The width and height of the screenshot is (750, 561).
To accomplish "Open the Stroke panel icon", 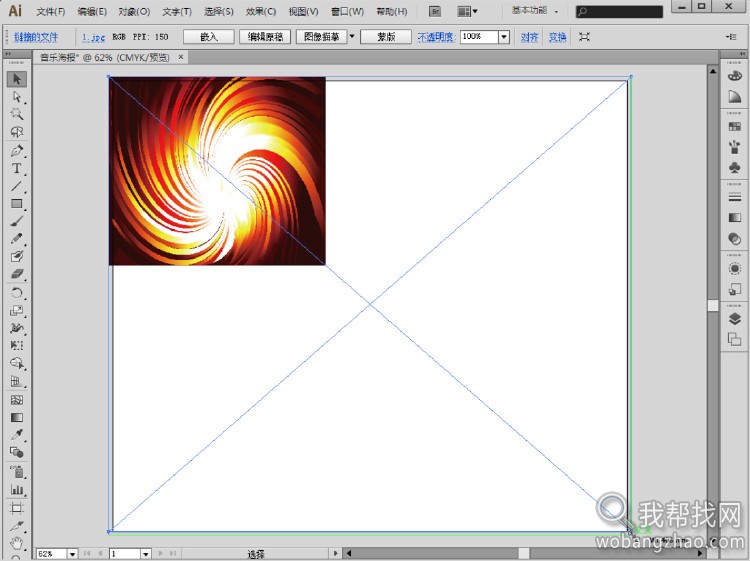I will [734, 197].
